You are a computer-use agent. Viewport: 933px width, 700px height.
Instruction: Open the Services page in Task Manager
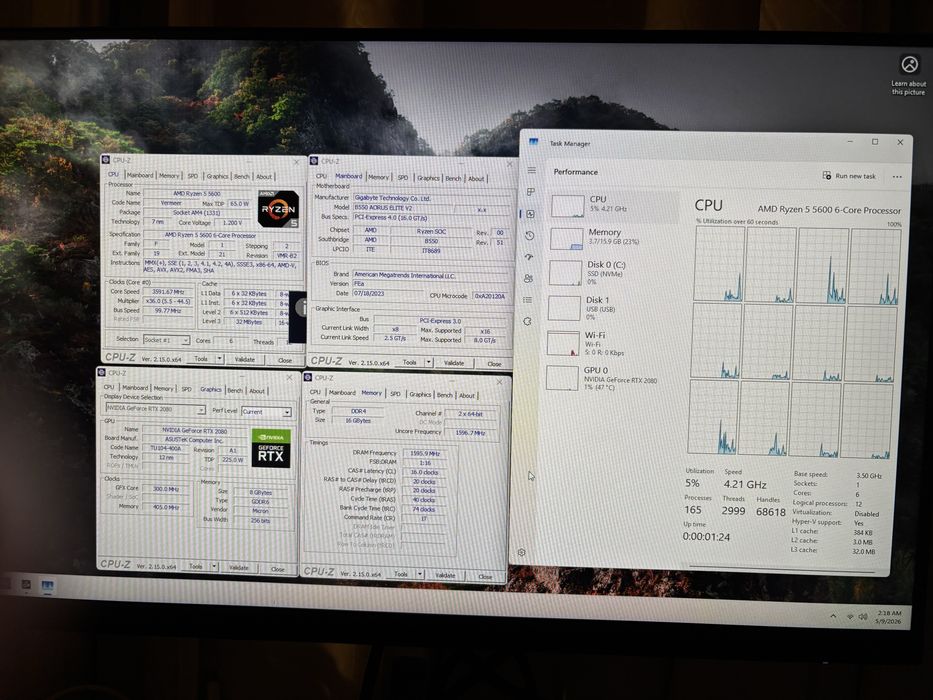(527, 321)
